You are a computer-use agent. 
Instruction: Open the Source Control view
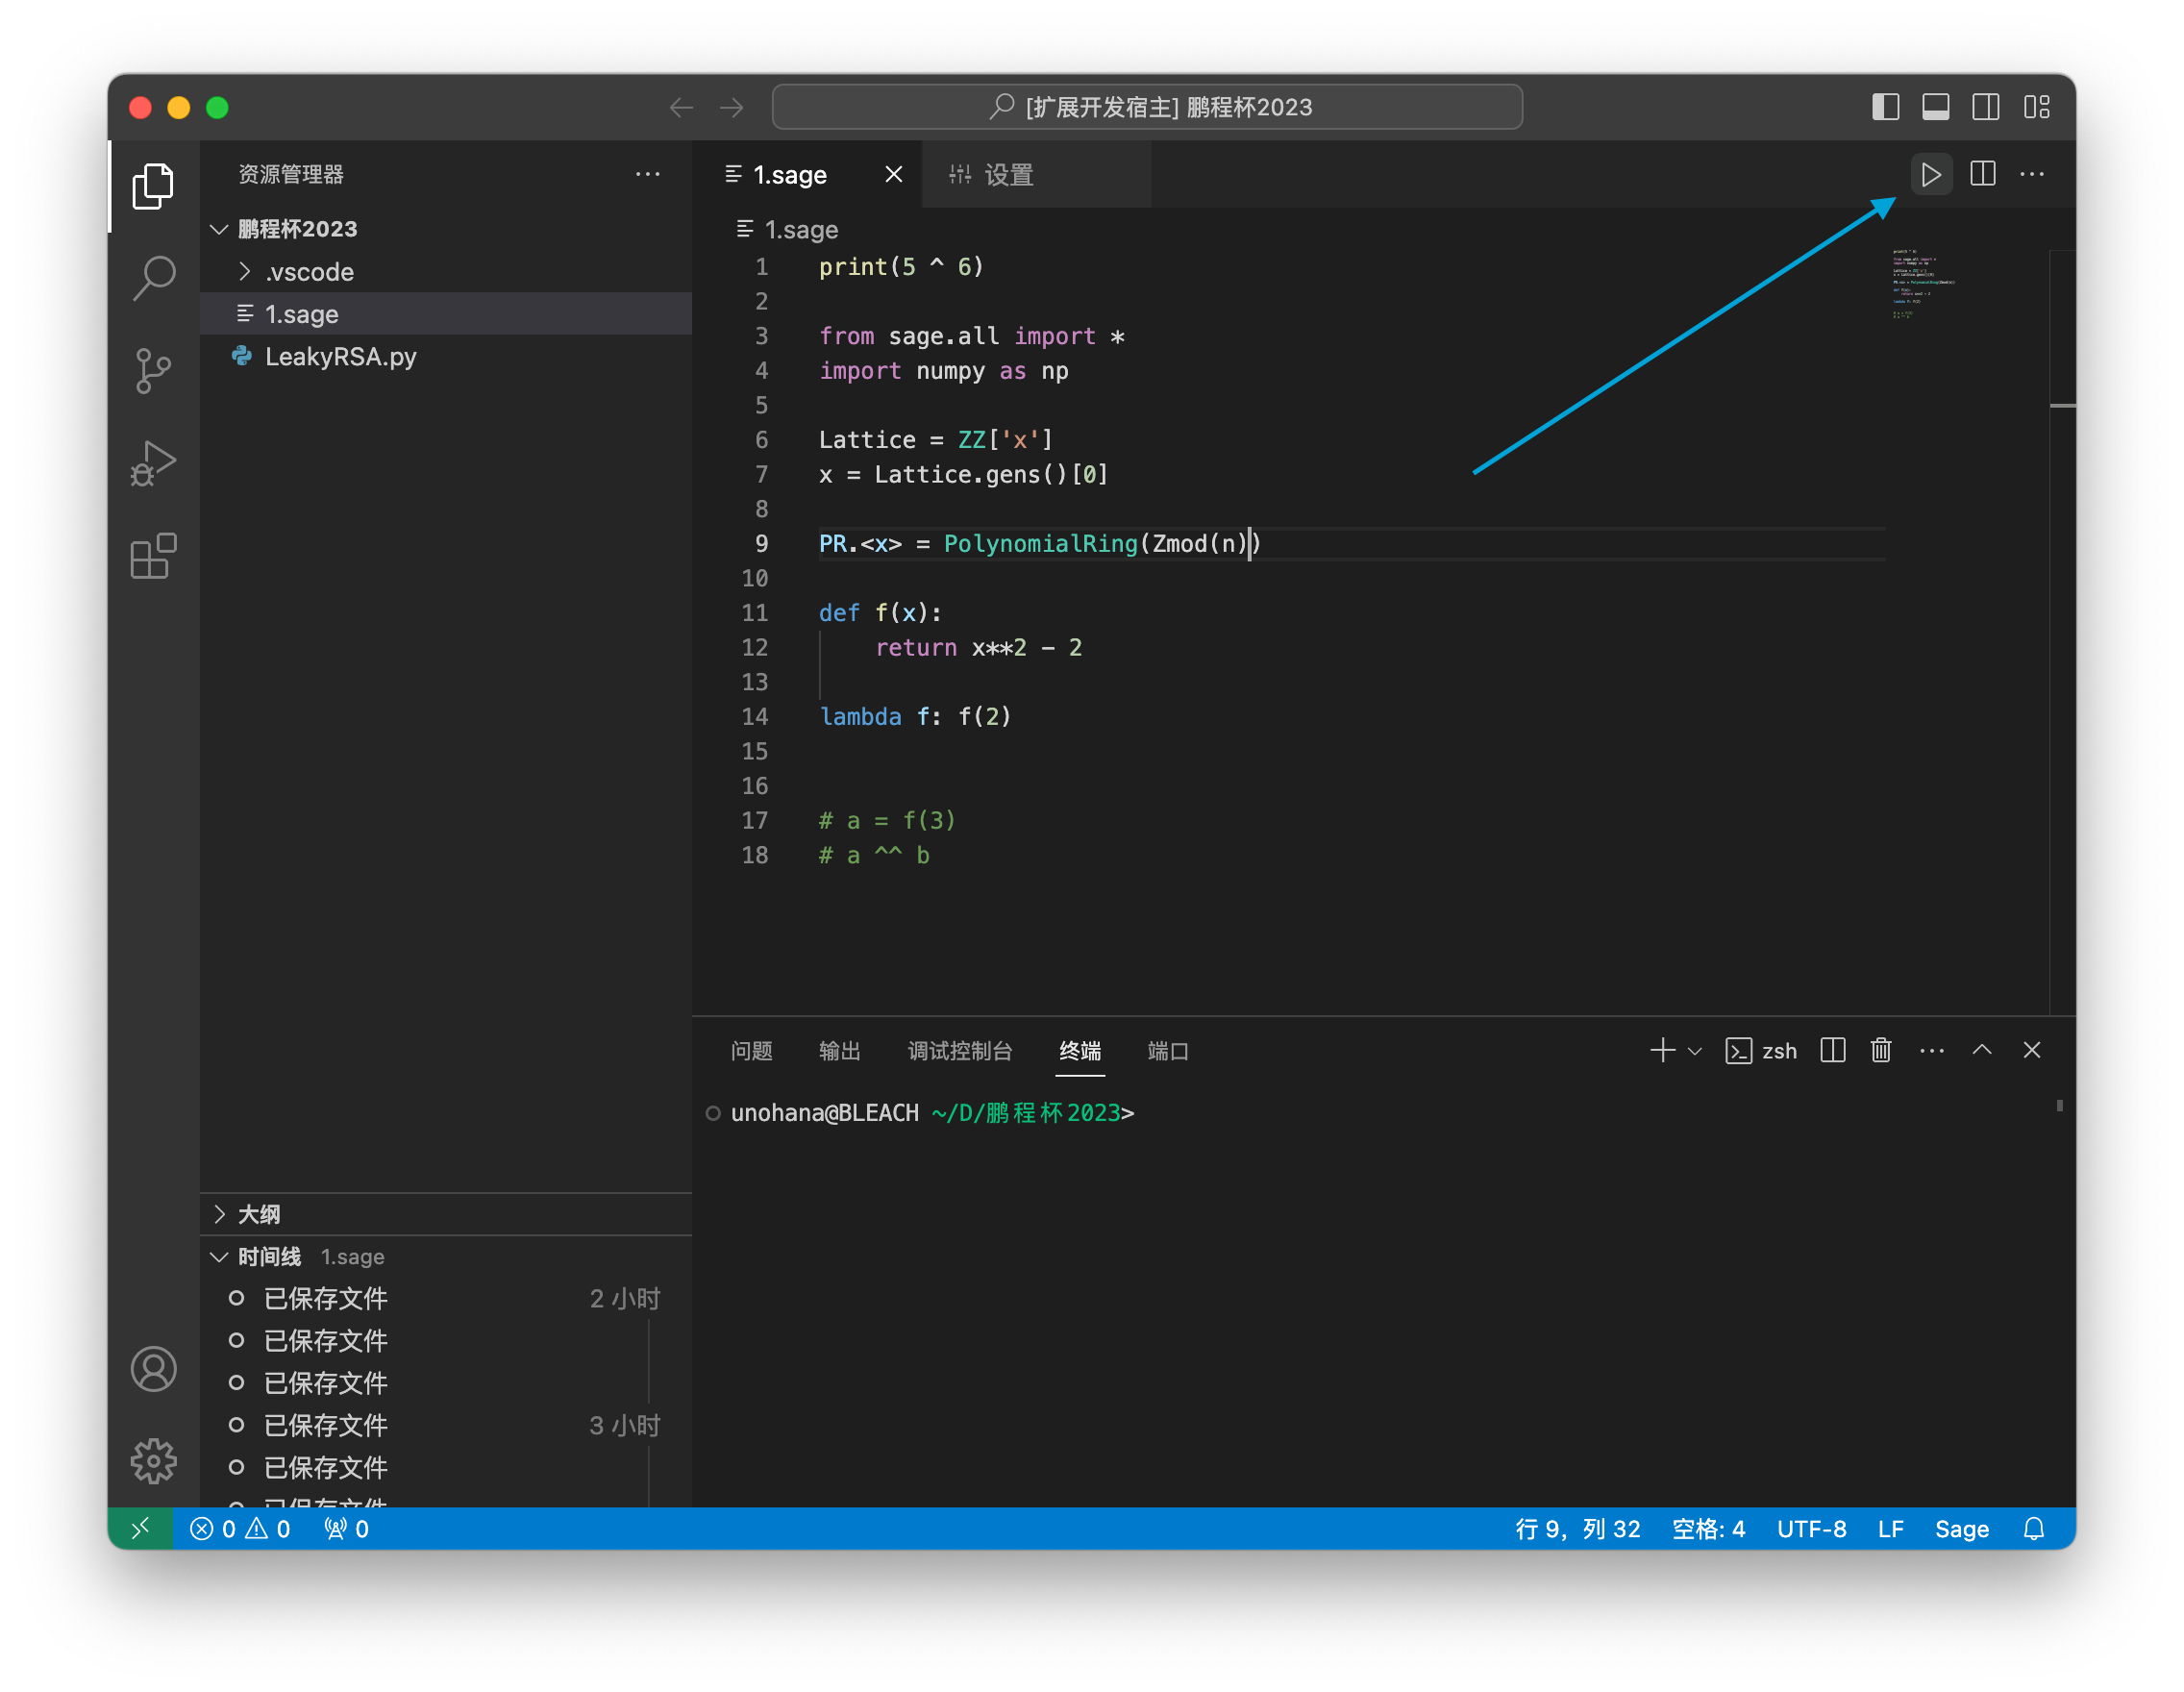153,370
